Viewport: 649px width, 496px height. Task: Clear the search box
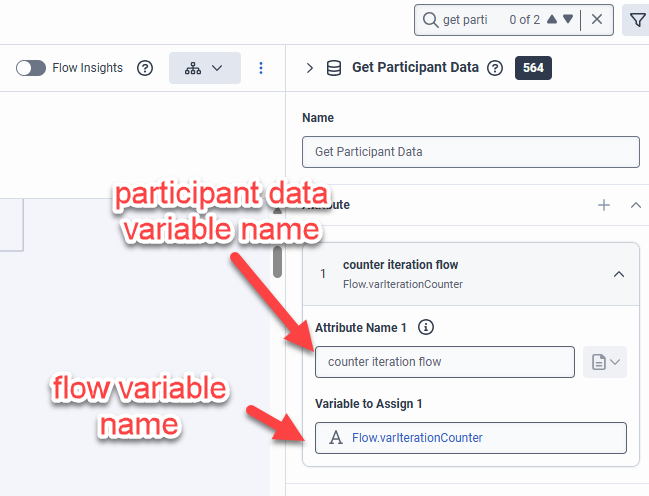(597, 19)
